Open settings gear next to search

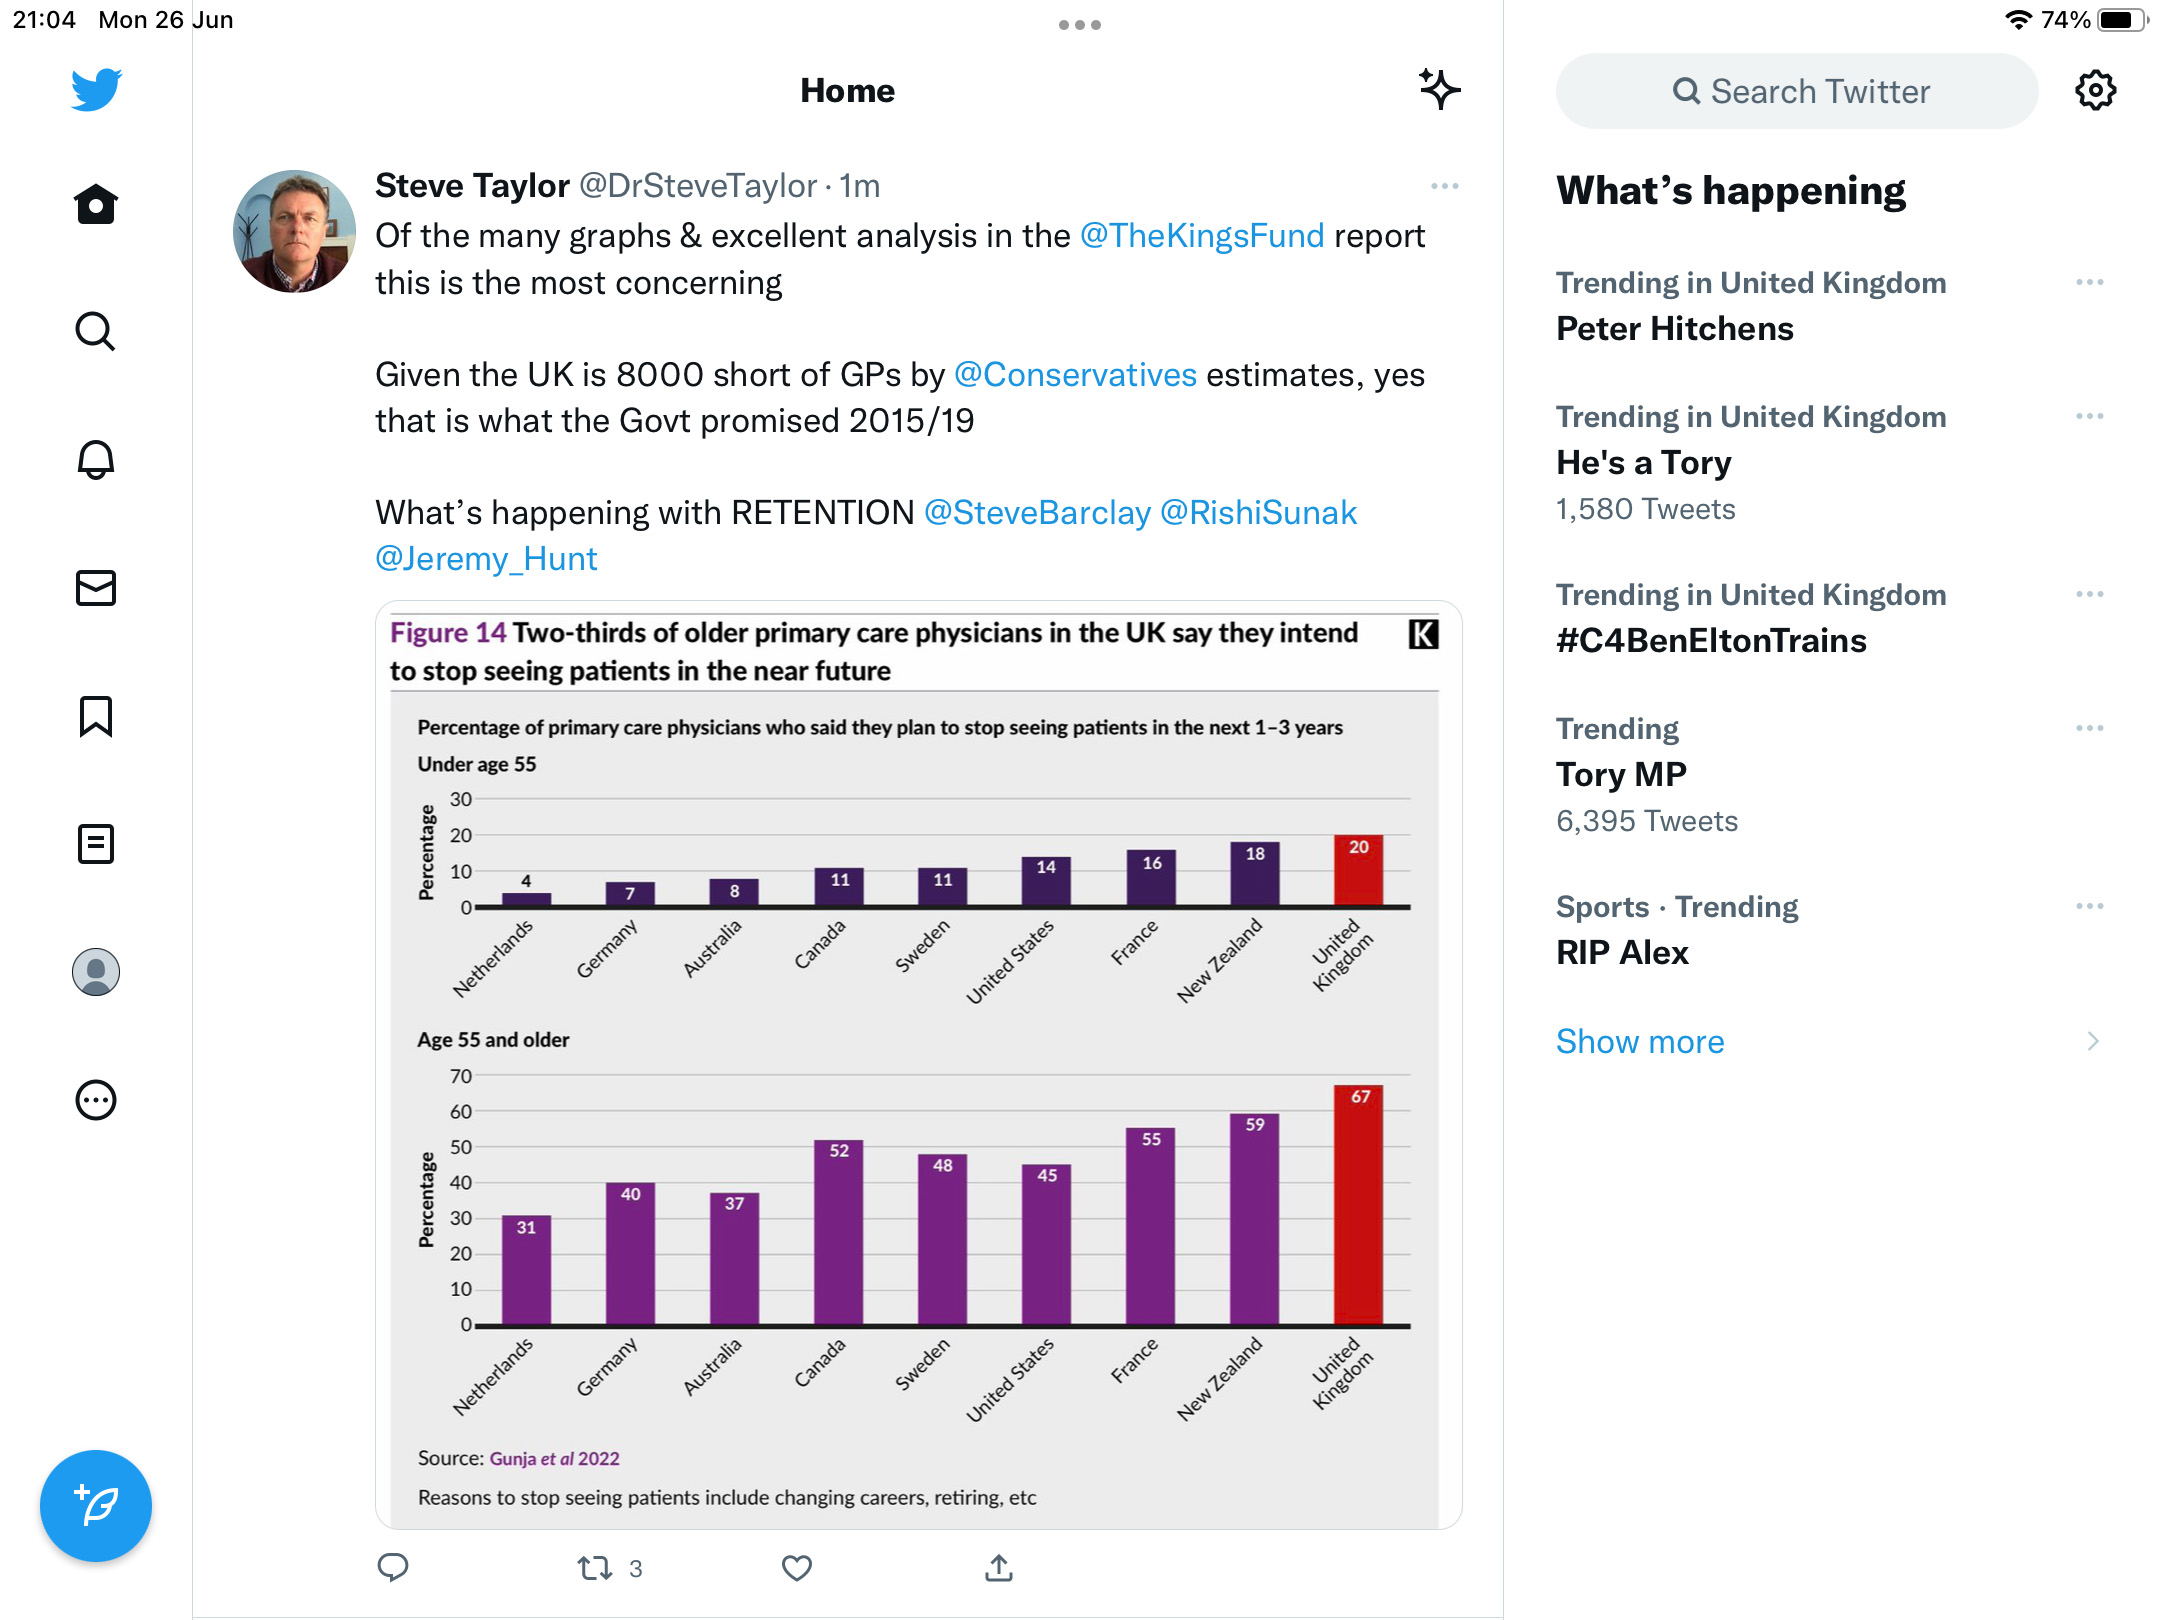pos(2095,90)
